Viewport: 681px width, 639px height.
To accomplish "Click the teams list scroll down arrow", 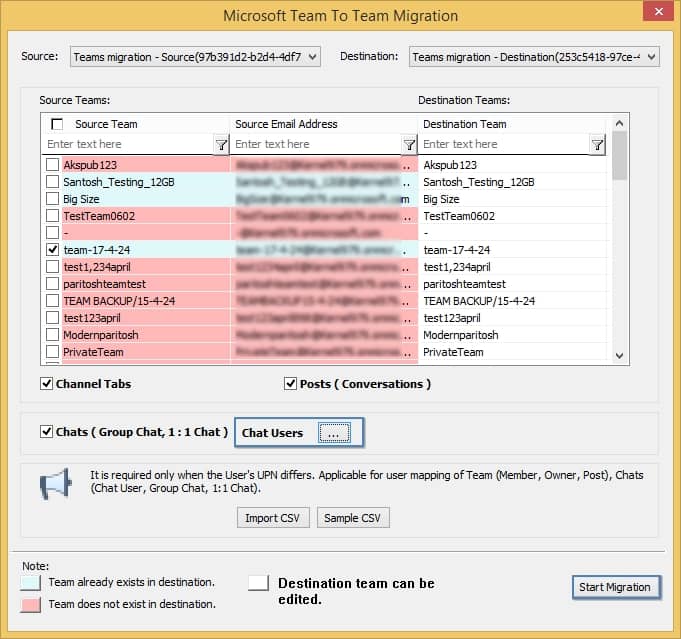I will point(619,356).
